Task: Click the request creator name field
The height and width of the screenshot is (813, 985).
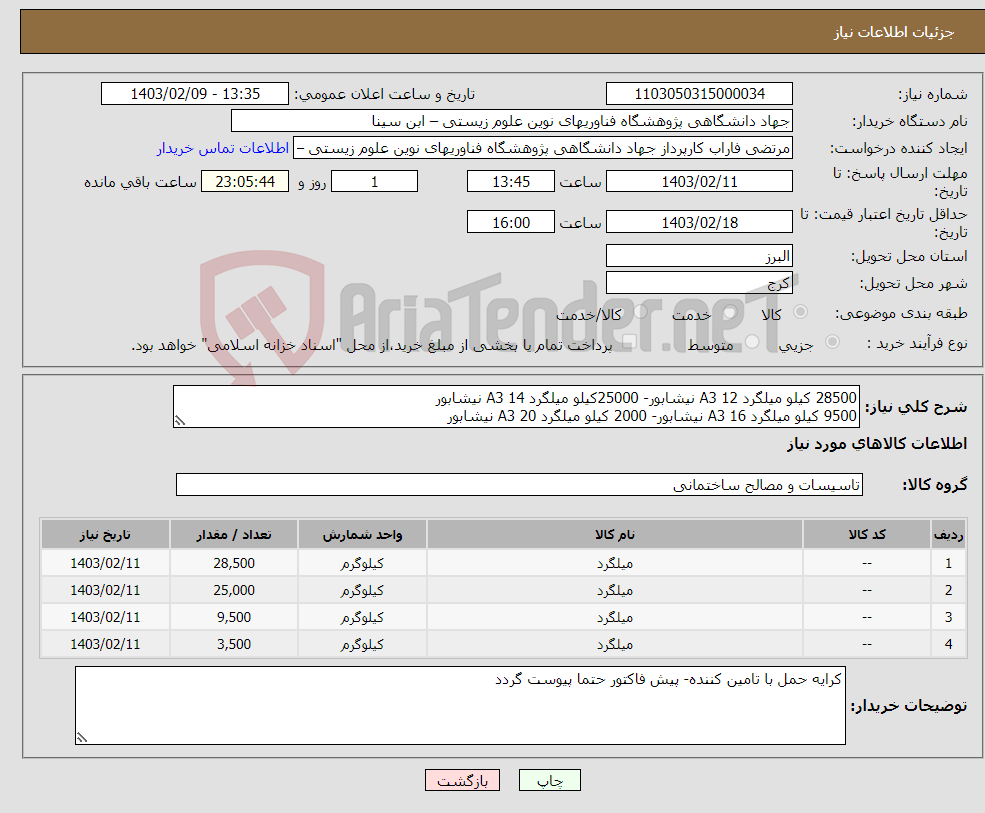Action: (543, 148)
